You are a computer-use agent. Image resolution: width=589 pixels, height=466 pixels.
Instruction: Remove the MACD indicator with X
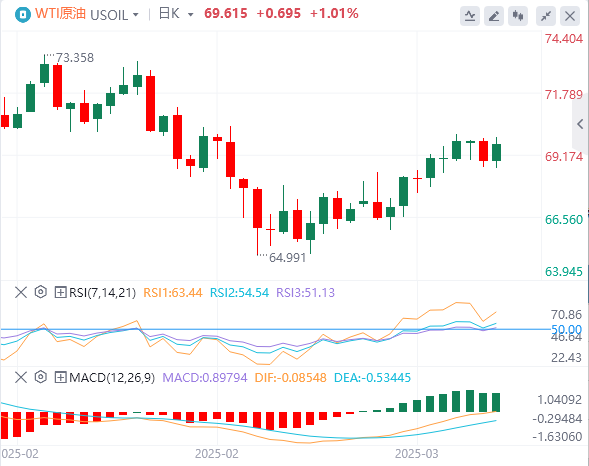click(21, 377)
